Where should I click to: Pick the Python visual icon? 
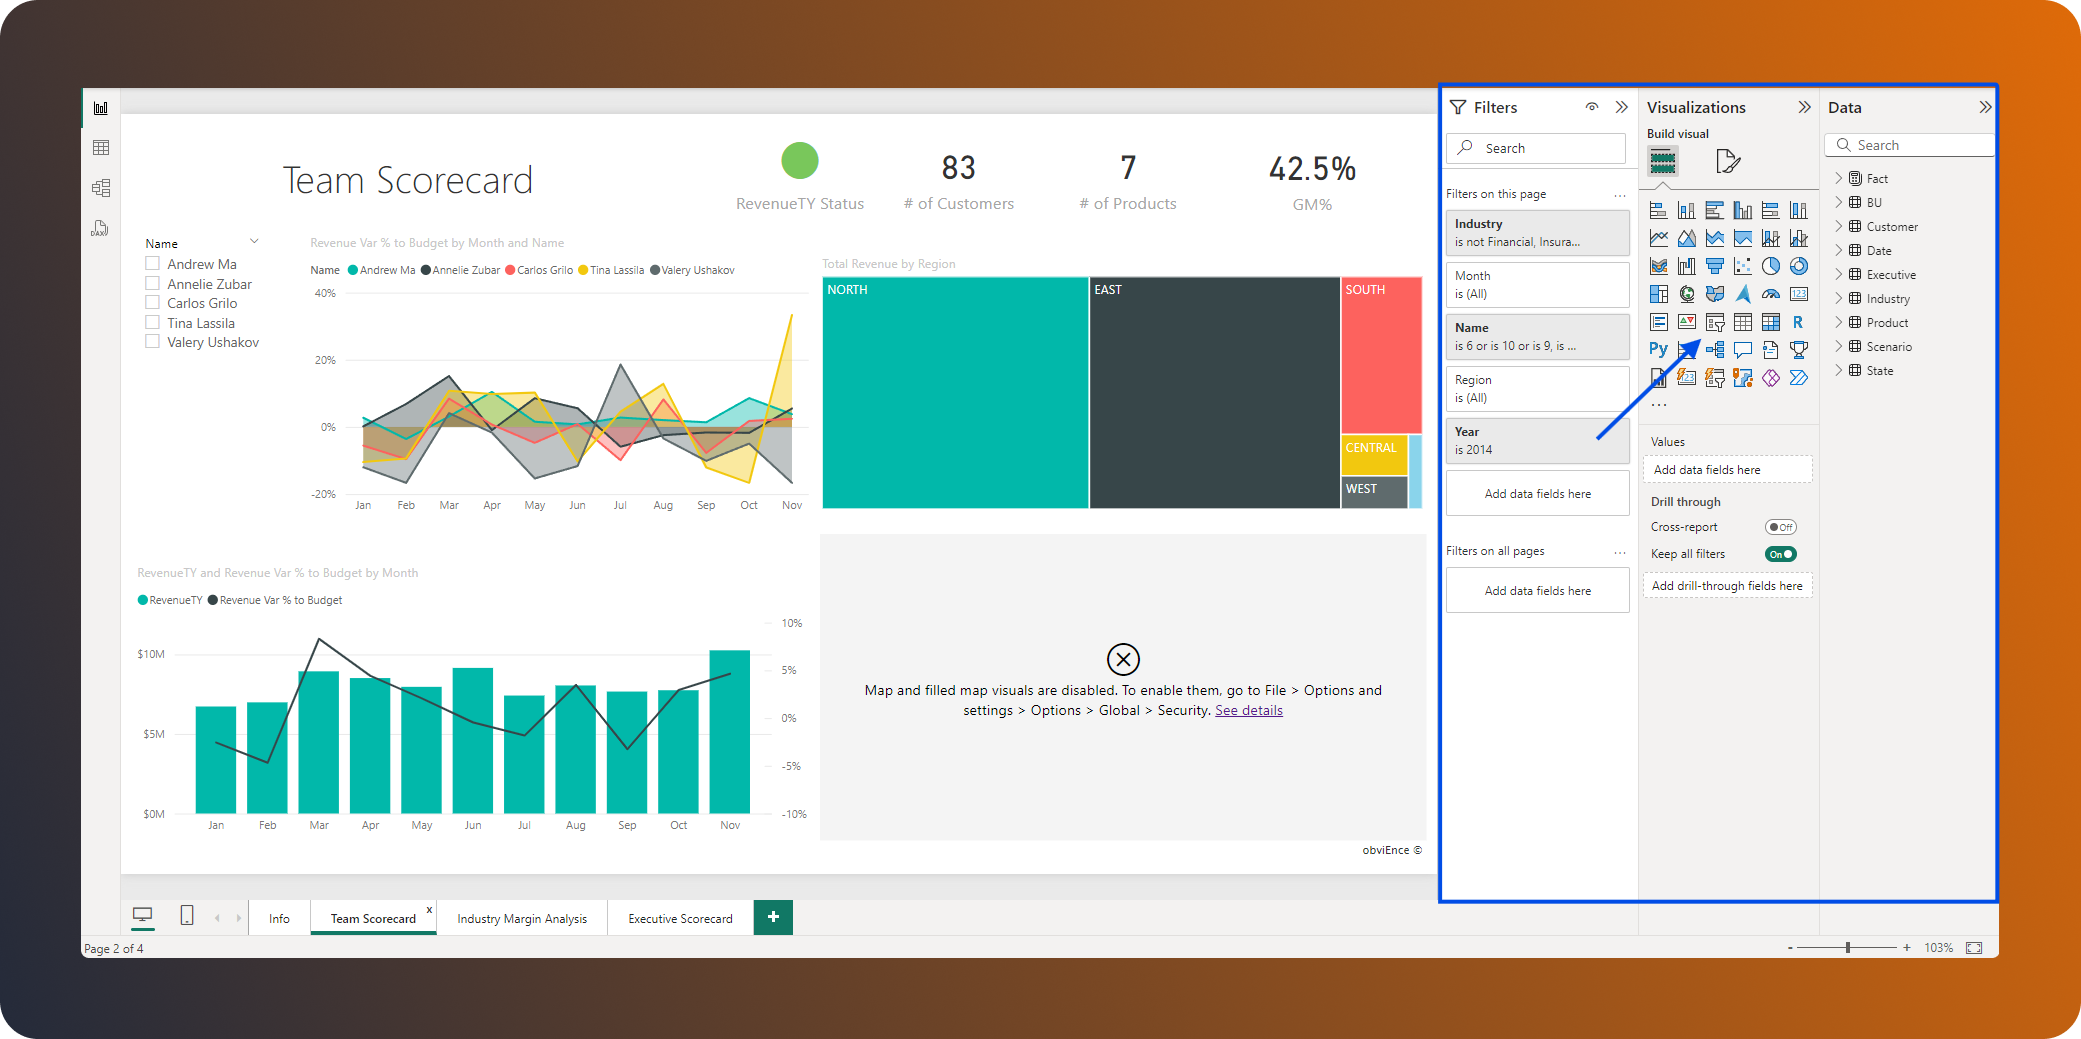[x=1658, y=348]
